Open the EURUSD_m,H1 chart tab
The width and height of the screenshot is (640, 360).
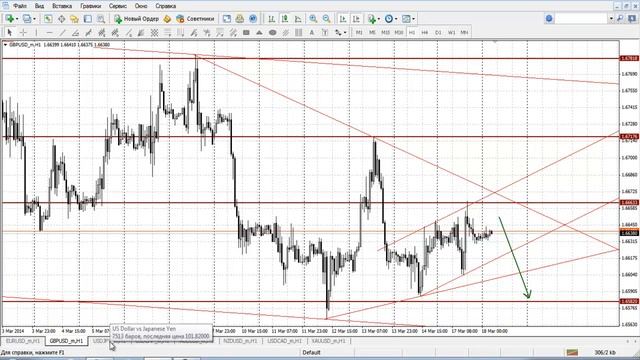pyautogui.click(x=23, y=341)
